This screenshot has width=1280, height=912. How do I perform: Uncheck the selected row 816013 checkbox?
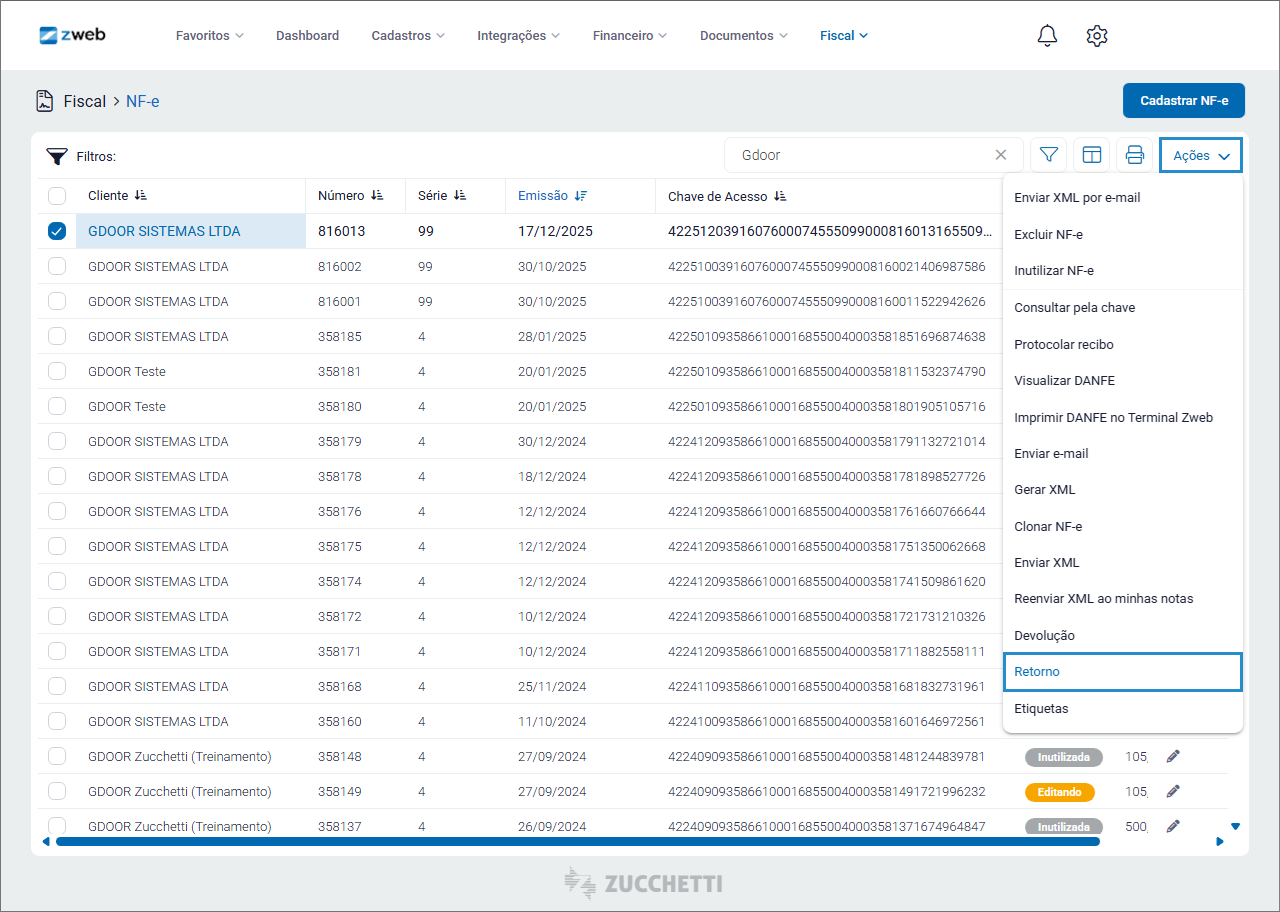pyautogui.click(x=57, y=231)
